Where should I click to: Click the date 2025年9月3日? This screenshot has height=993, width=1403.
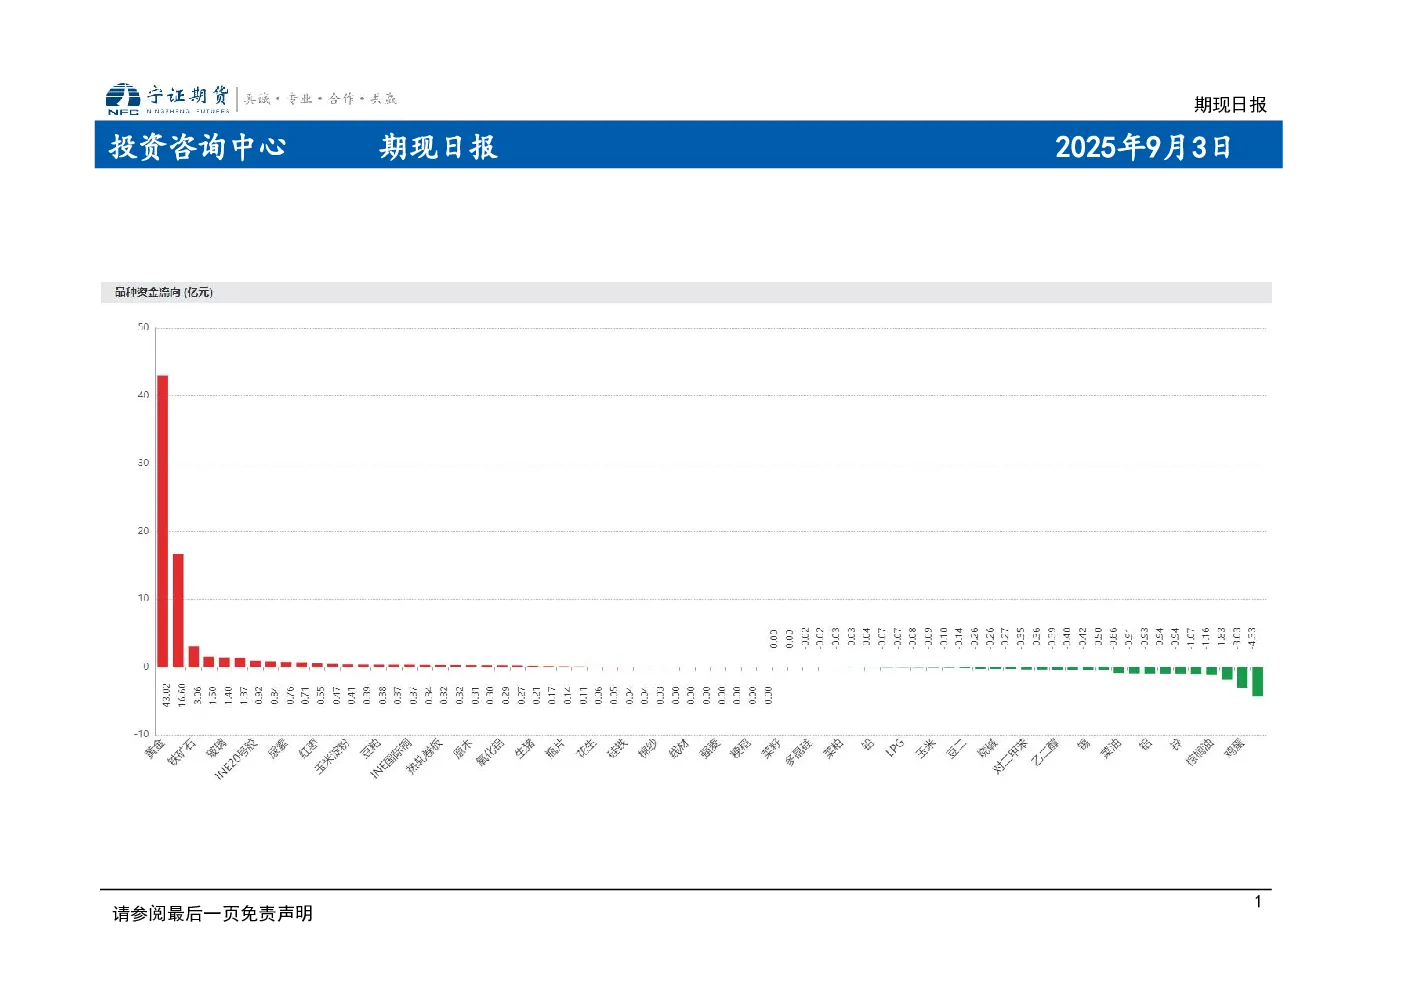pyautogui.click(x=1143, y=147)
